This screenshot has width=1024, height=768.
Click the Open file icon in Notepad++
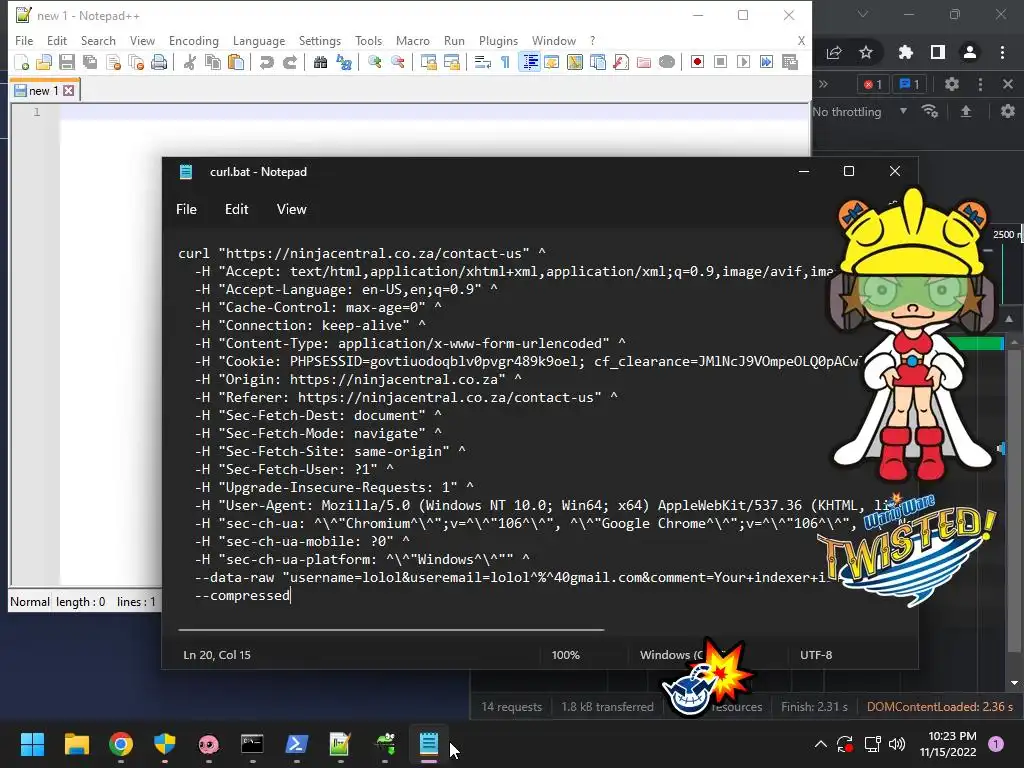click(44, 62)
